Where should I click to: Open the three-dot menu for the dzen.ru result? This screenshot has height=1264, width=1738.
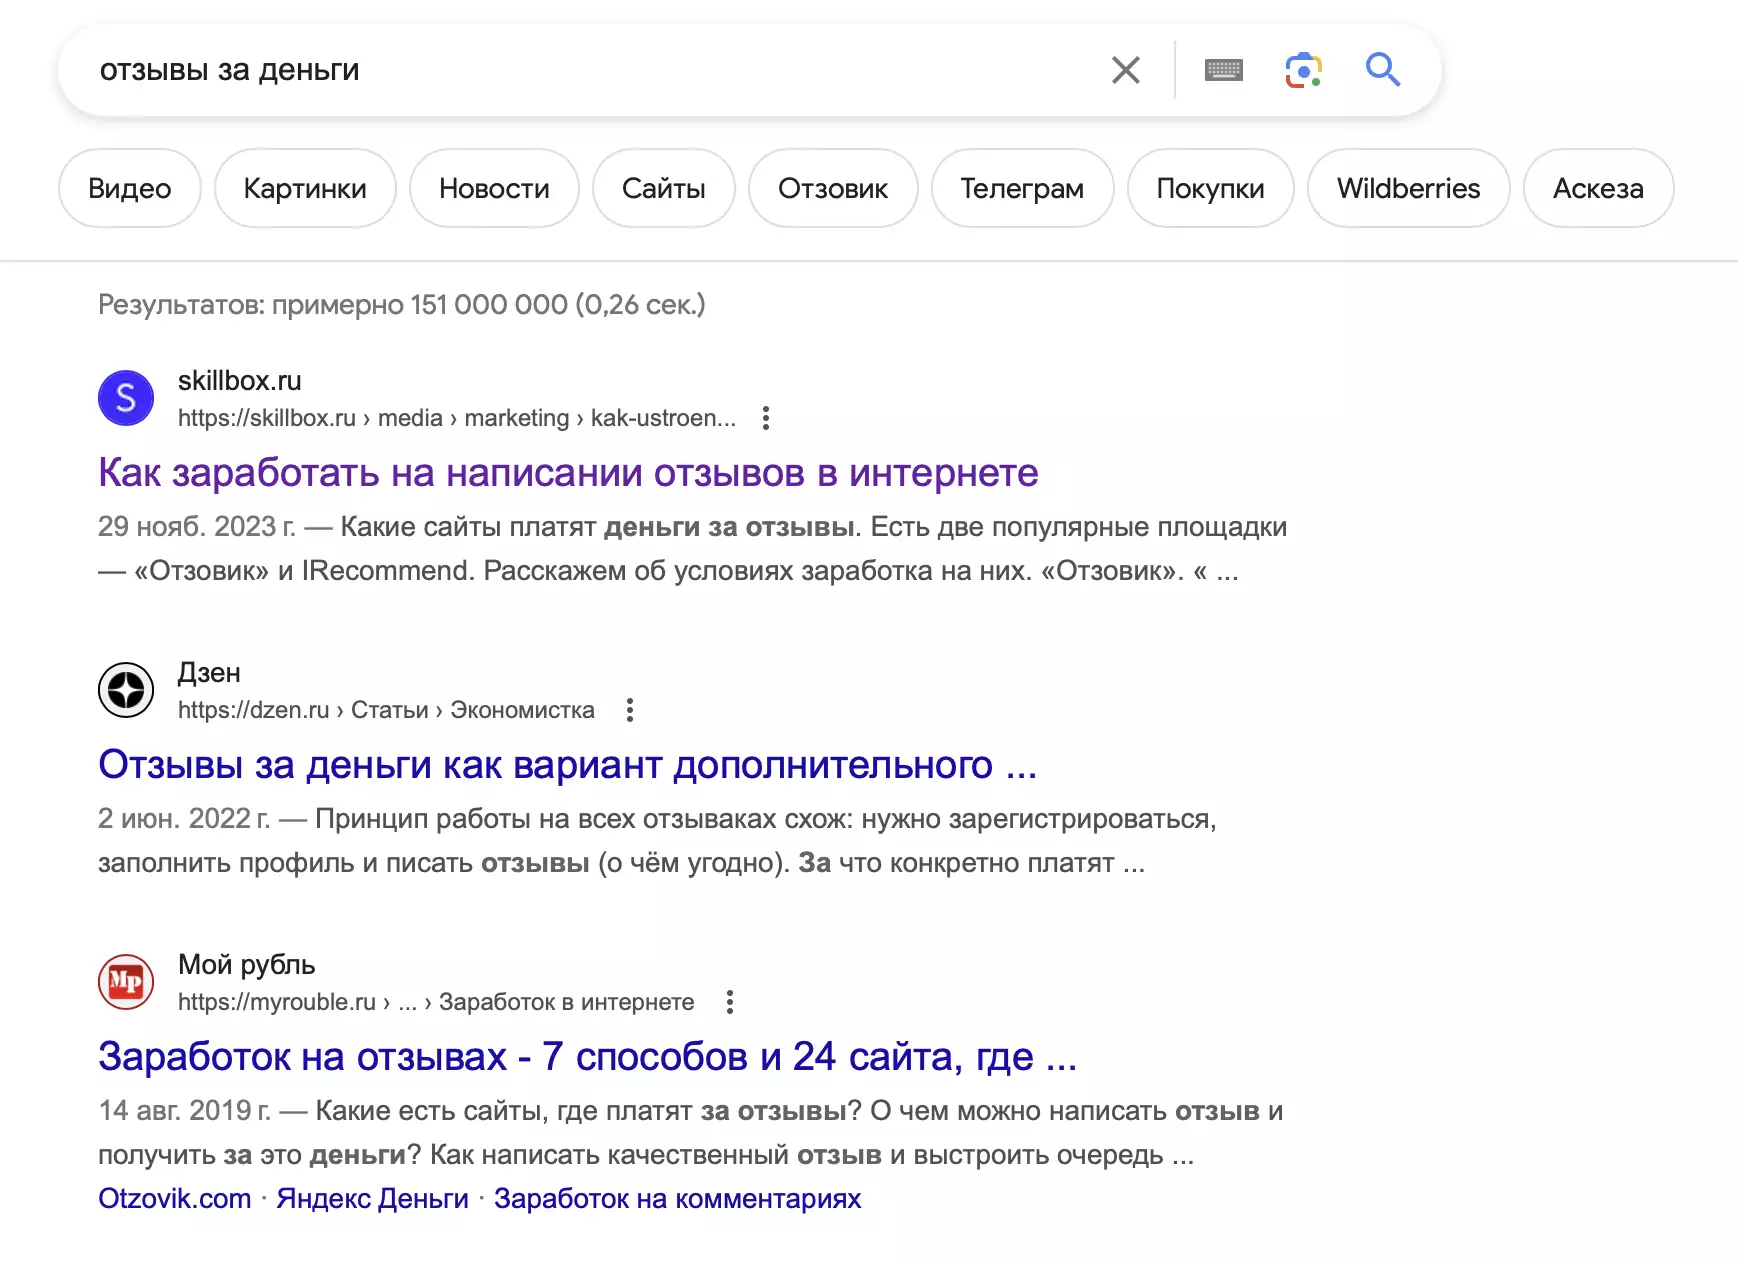click(x=630, y=710)
